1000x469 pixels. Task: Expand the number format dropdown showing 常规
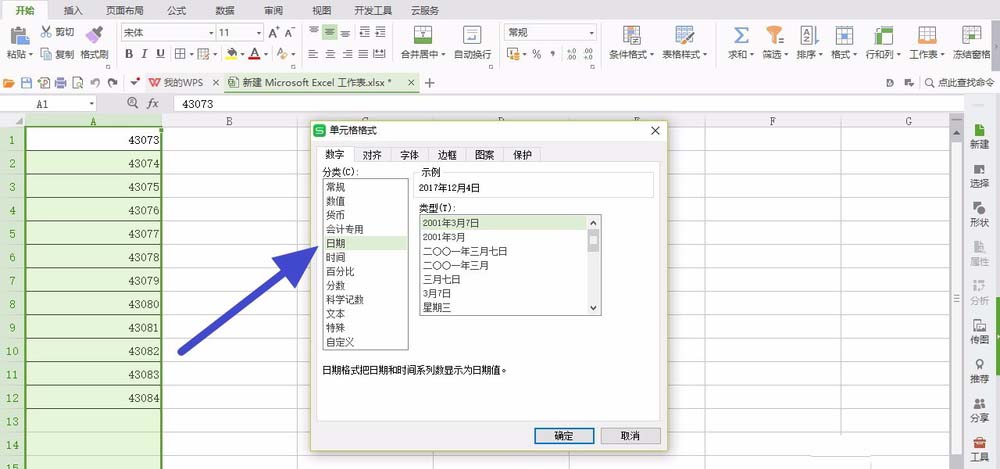point(590,33)
